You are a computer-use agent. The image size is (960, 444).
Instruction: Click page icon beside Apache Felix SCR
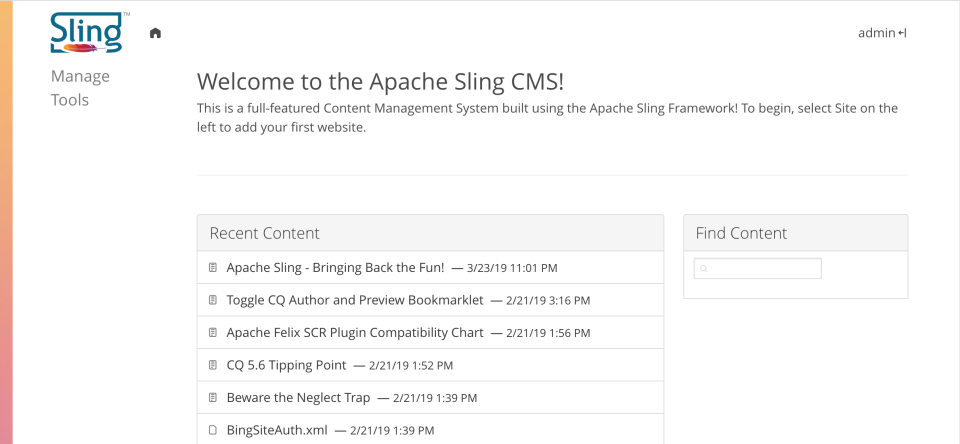coord(212,332)
